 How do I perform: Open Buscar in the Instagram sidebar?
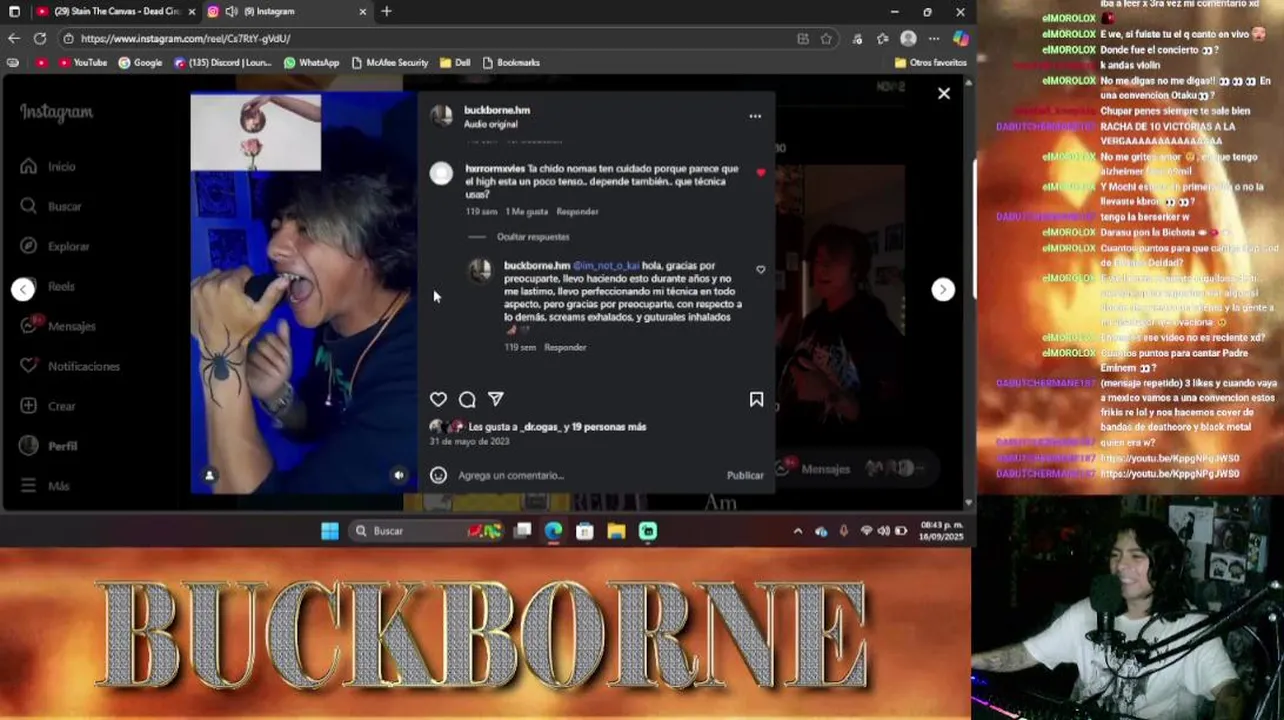point(52,206)
